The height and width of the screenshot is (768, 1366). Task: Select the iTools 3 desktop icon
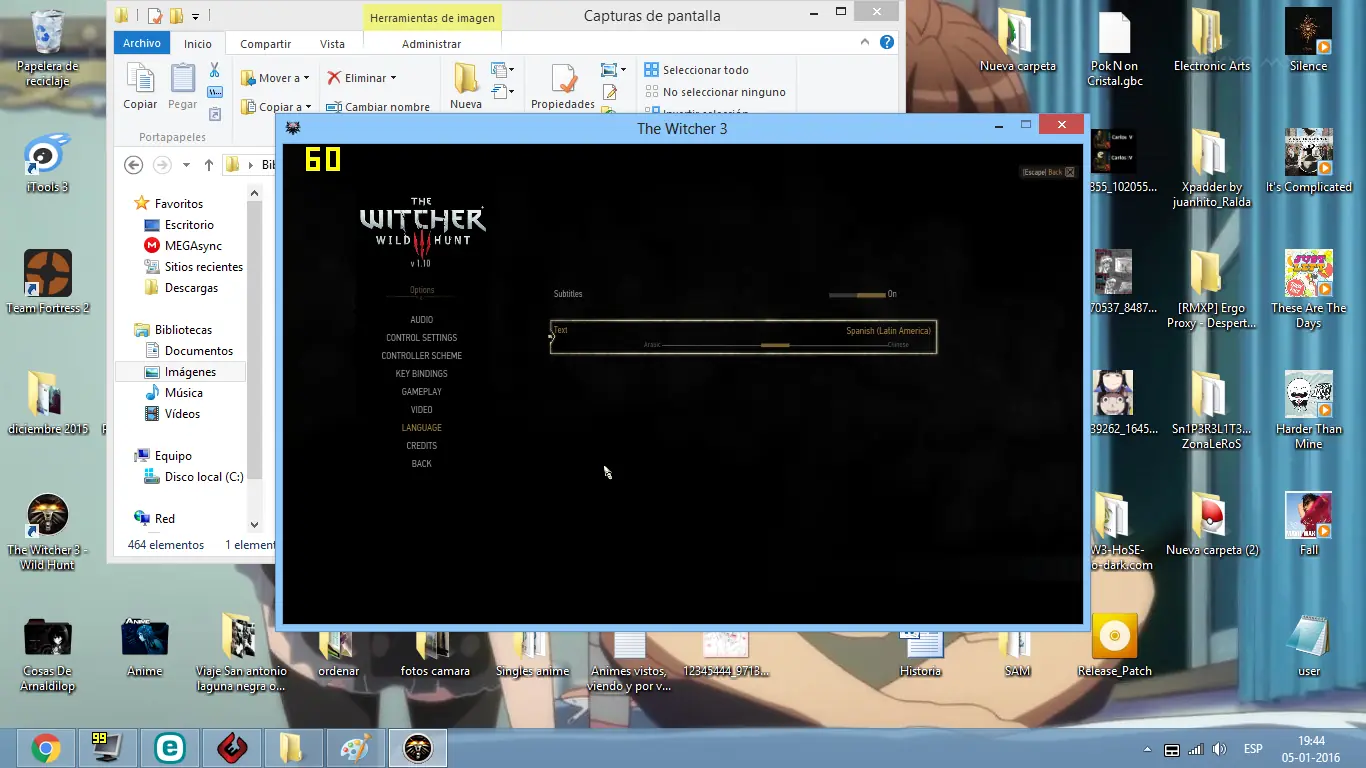47,163
